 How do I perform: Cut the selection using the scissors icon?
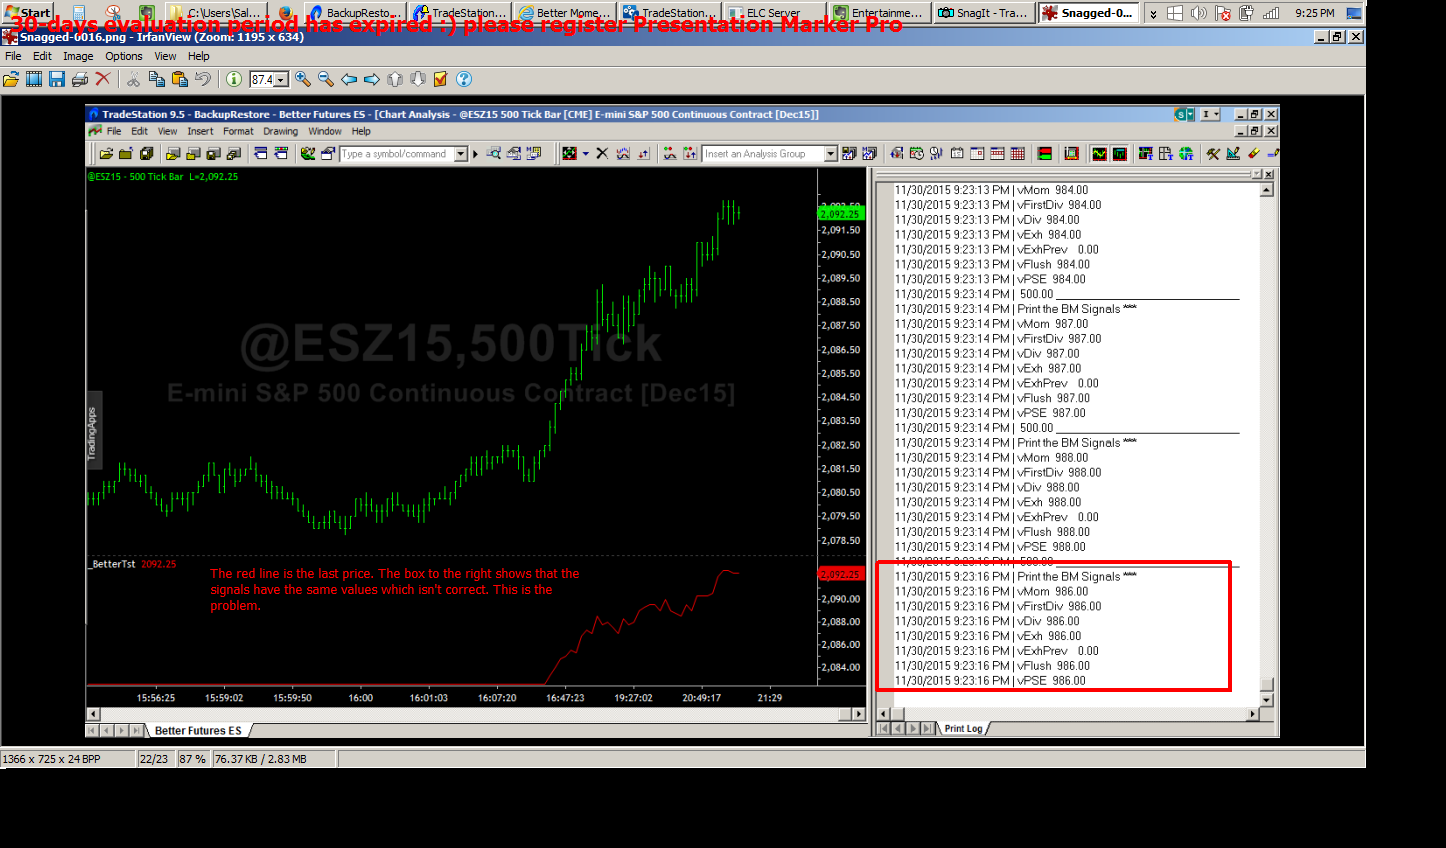(133, 79)
